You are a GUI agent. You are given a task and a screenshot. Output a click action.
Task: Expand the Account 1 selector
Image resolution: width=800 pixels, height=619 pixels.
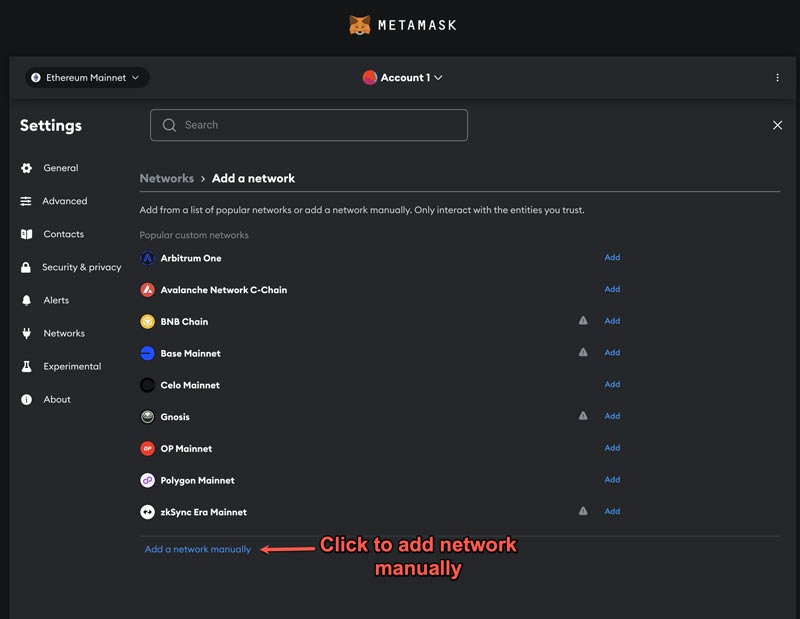click(x=403, y=78)
